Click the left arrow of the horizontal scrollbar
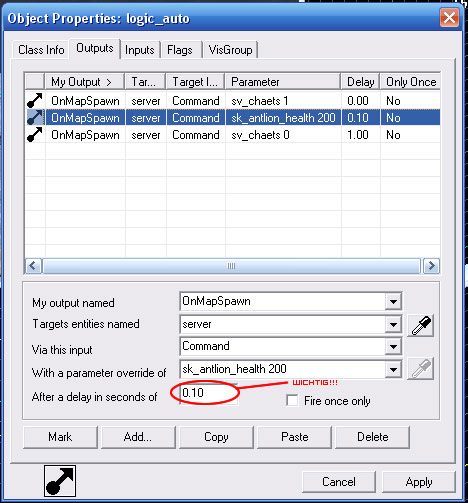 (33, 266)
